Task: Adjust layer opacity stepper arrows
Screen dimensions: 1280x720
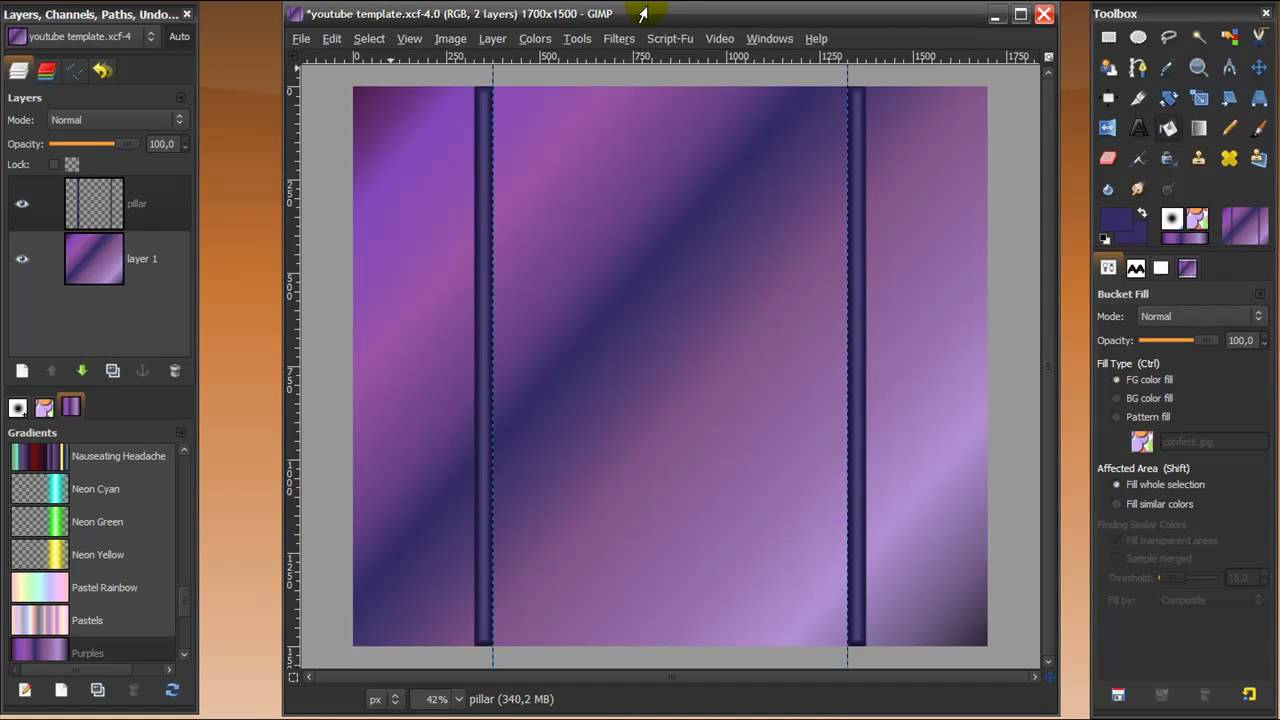Action: (185, 145)
